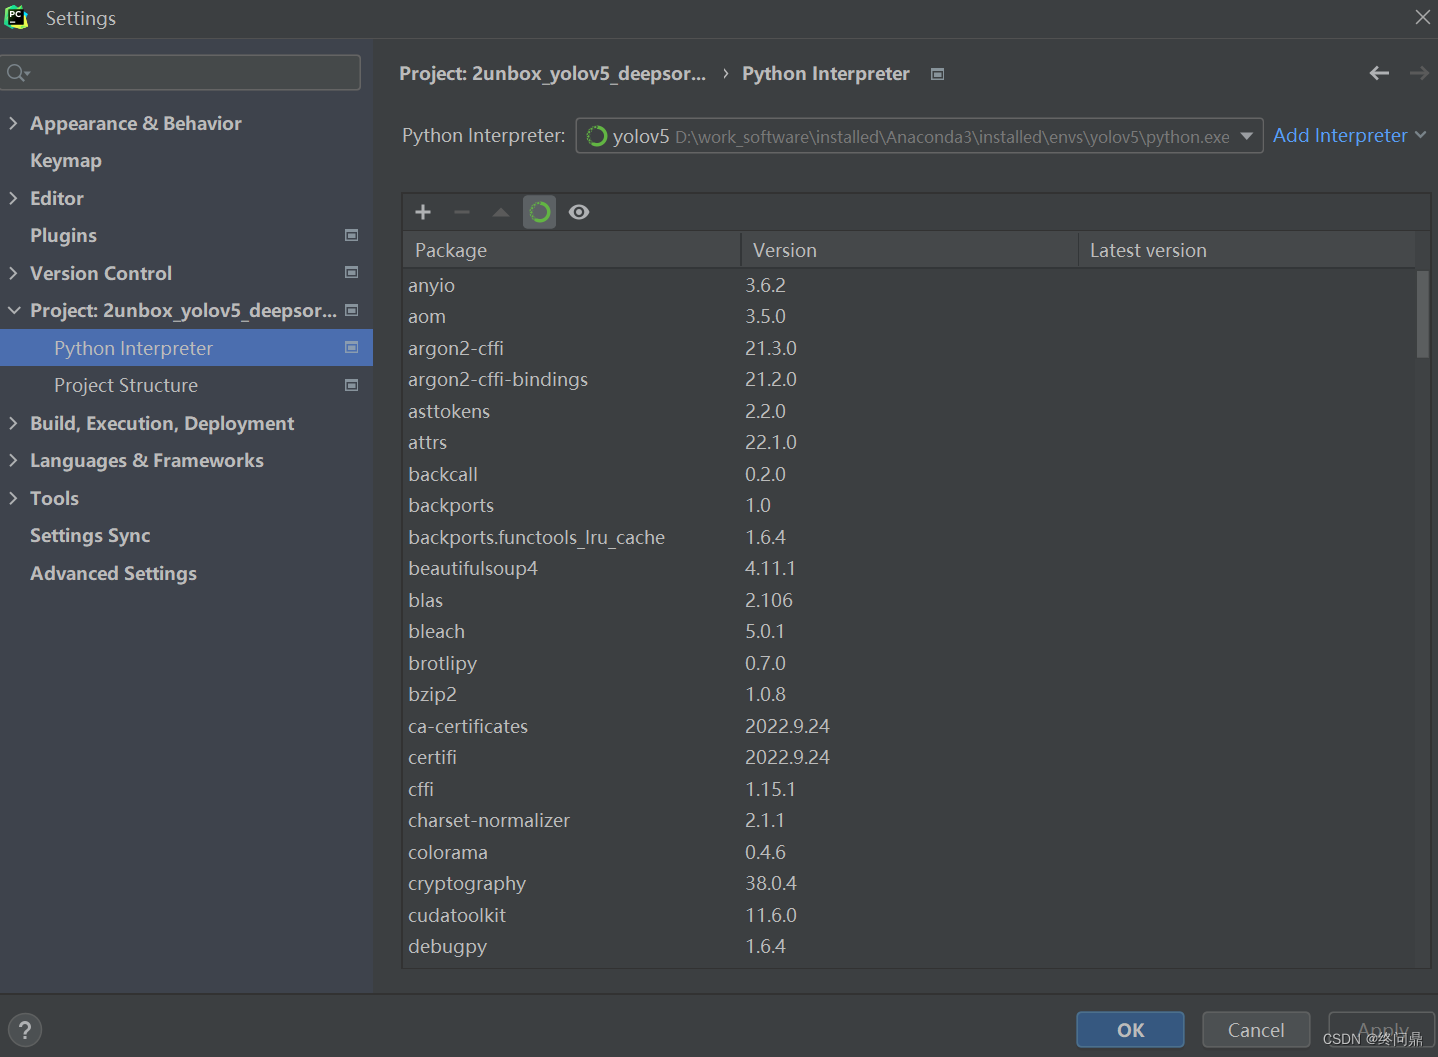This screenshot has width=1438, height=1057.
Task: Click the back navigation arrow
Action: pyautogui.click(x=1379, y=73)
